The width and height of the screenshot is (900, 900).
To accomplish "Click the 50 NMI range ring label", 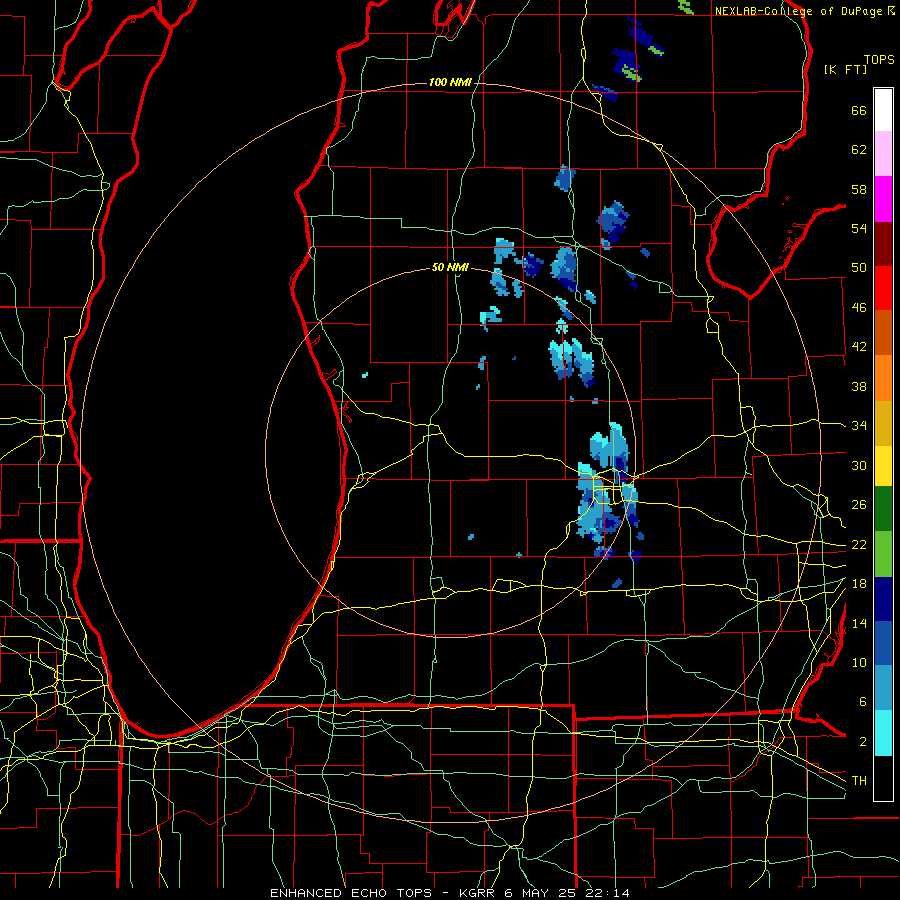I will pyautogui.click(x=450, y=267).
